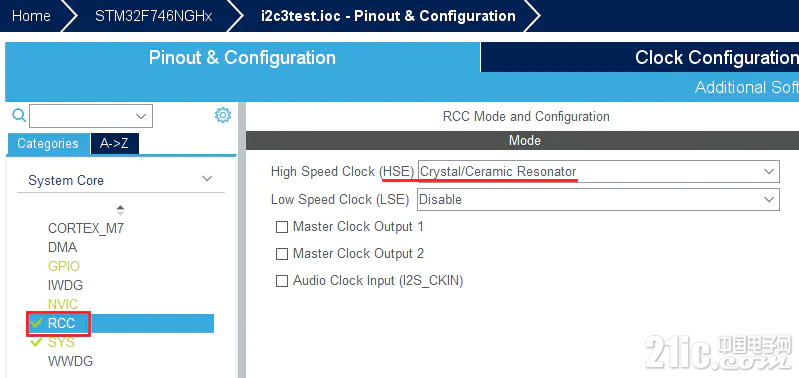The width and height of the screenshot is (799, 378).
Task: Select NVIC in System Core list
Action: coord(63,304)
